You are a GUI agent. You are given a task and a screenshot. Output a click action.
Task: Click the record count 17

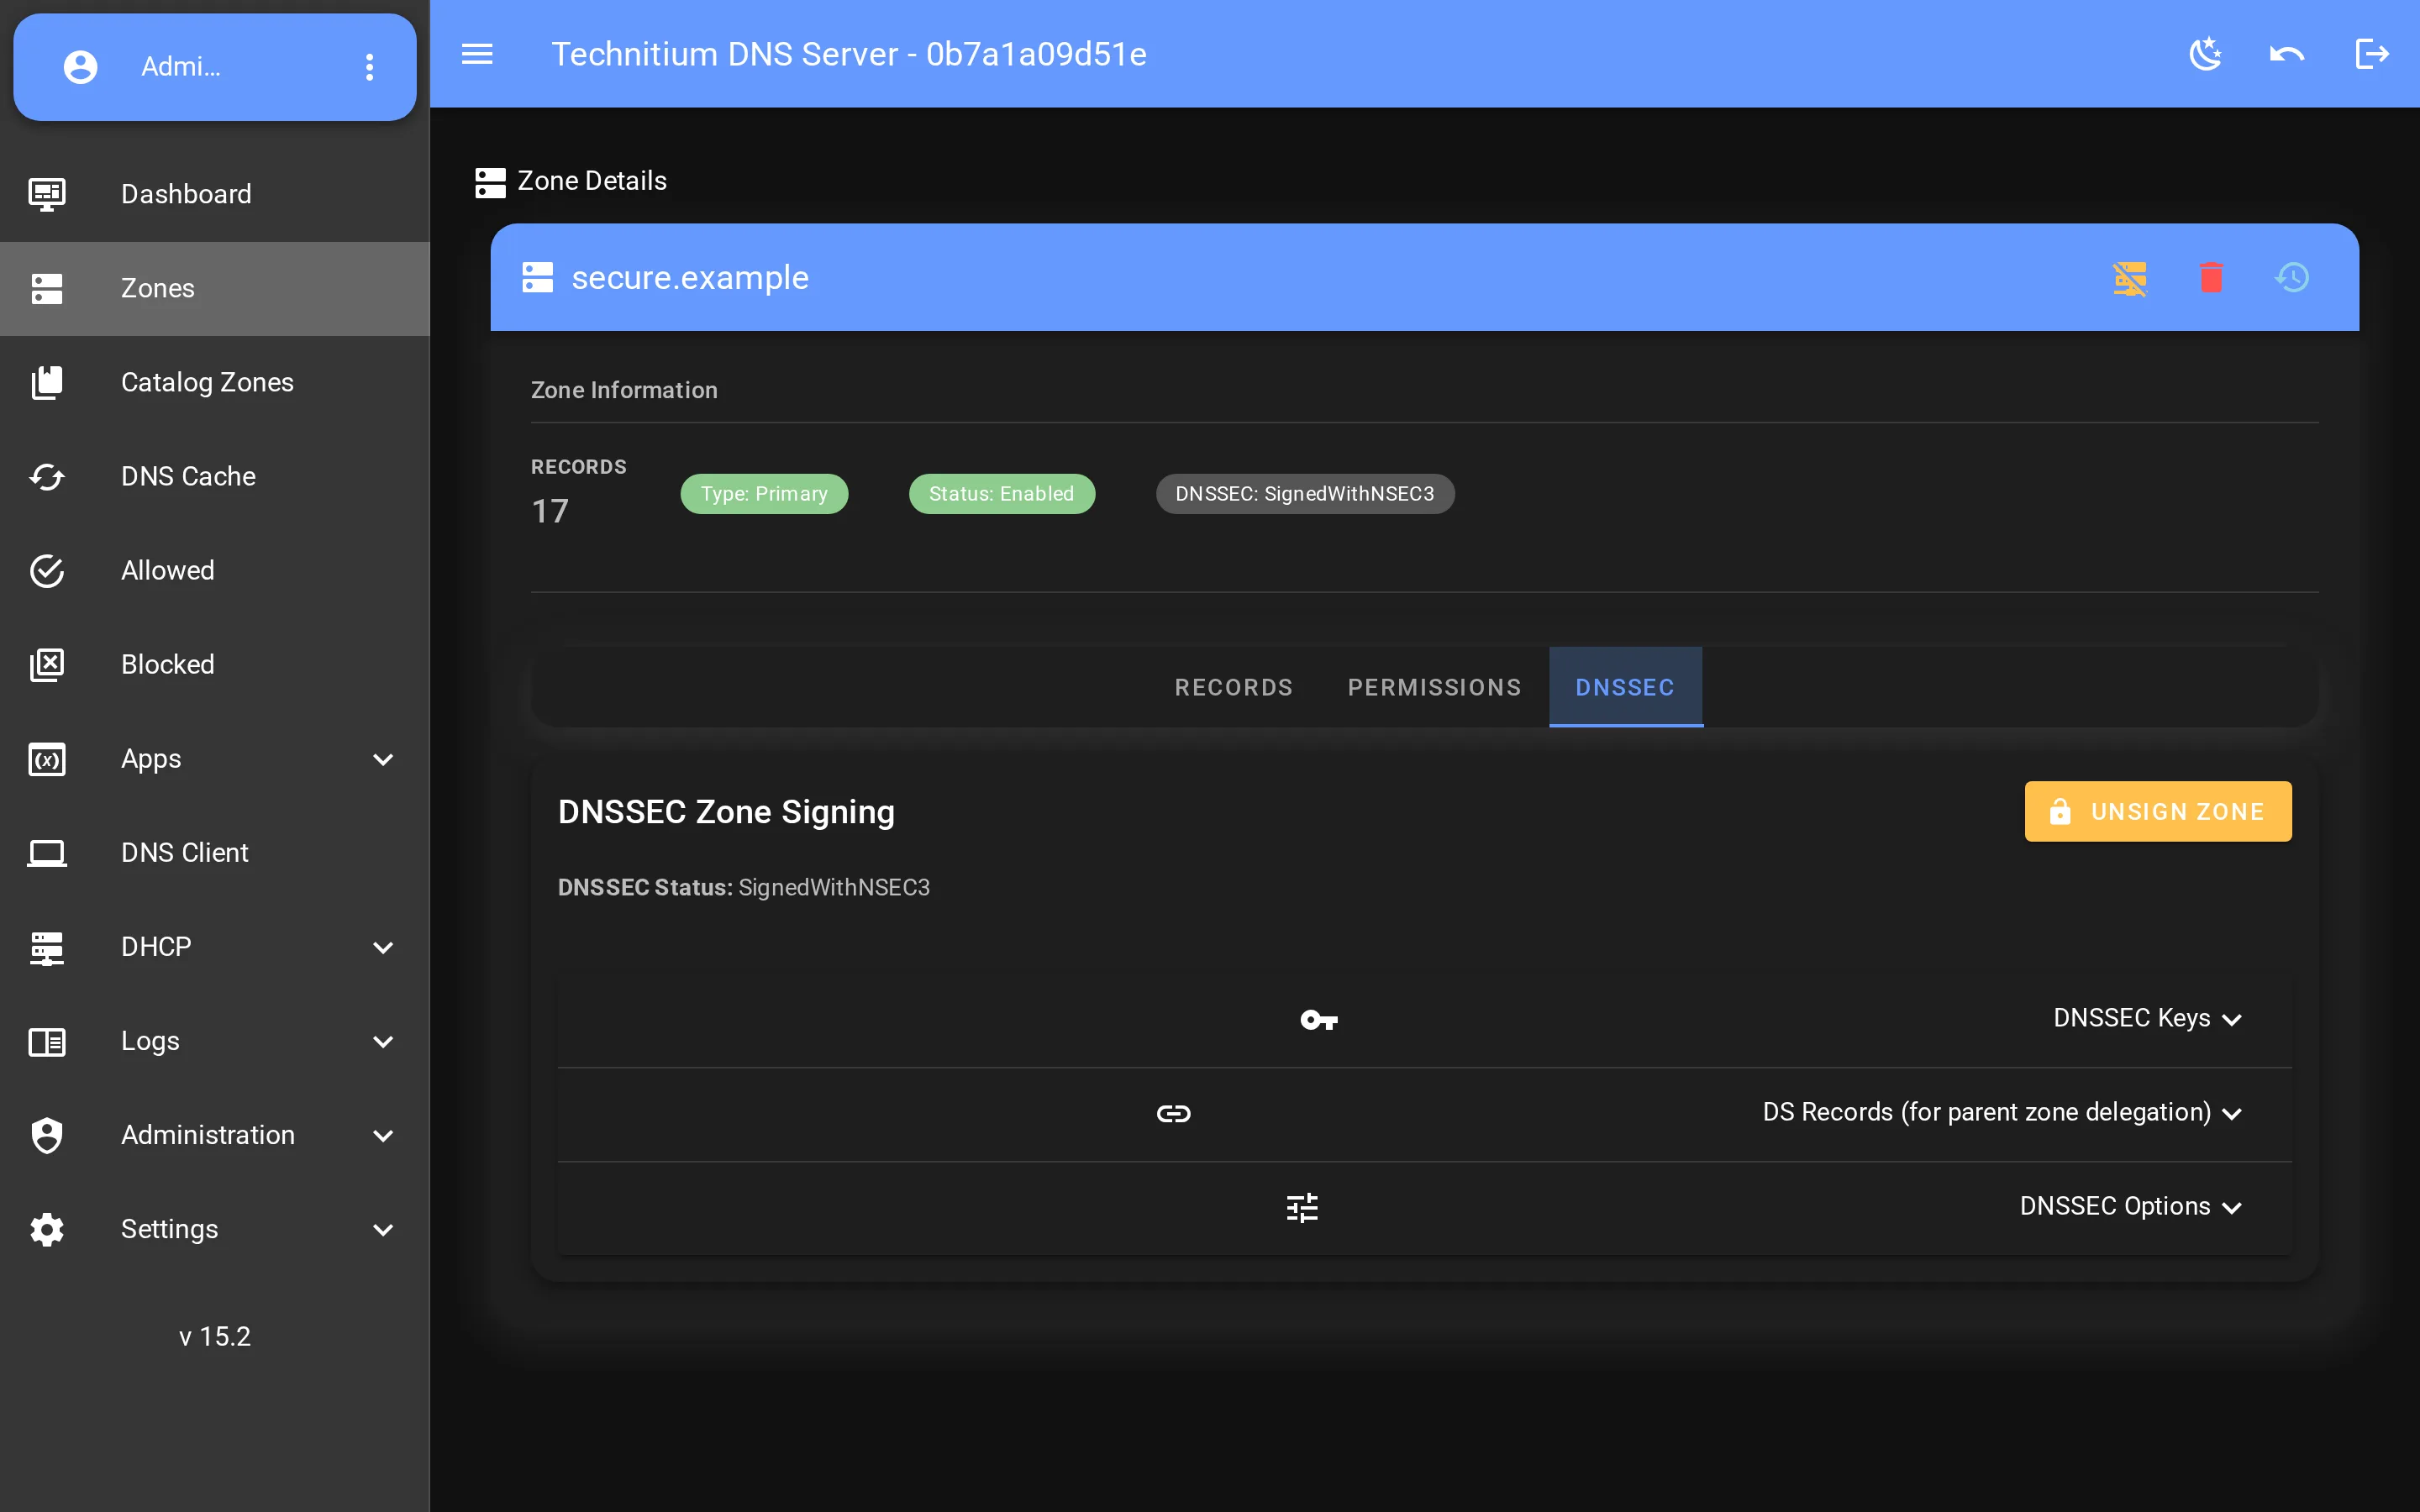550,511
